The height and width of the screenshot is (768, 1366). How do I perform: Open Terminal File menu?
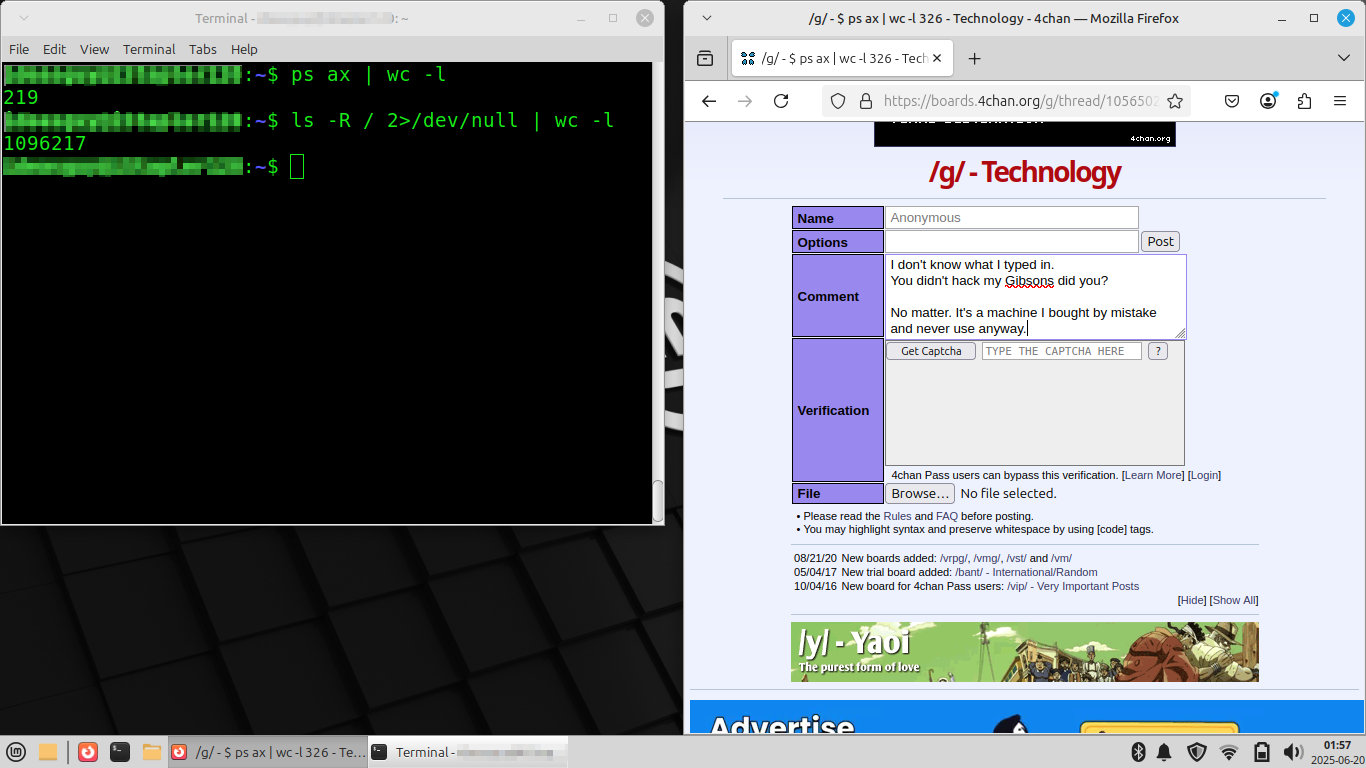click(19, 49)
